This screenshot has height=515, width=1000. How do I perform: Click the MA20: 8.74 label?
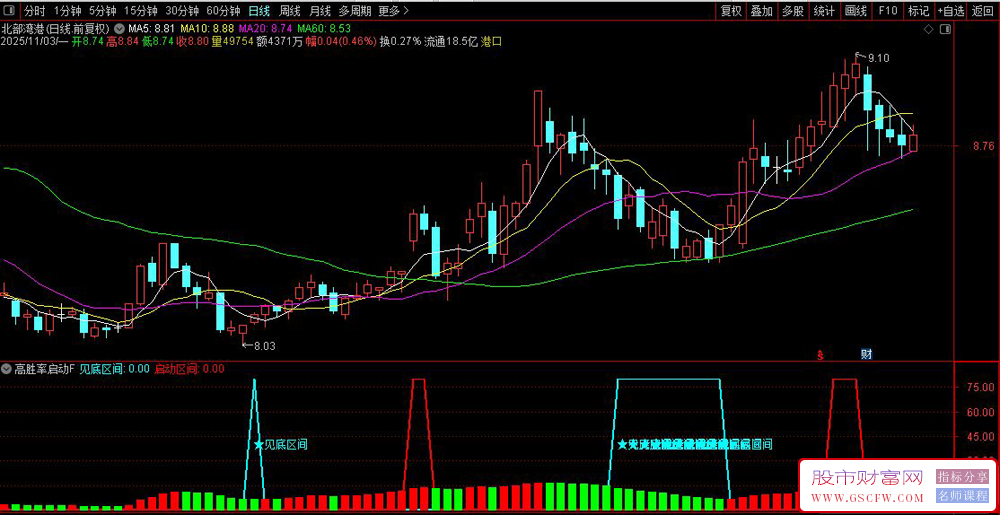click(x=265, y=29)
